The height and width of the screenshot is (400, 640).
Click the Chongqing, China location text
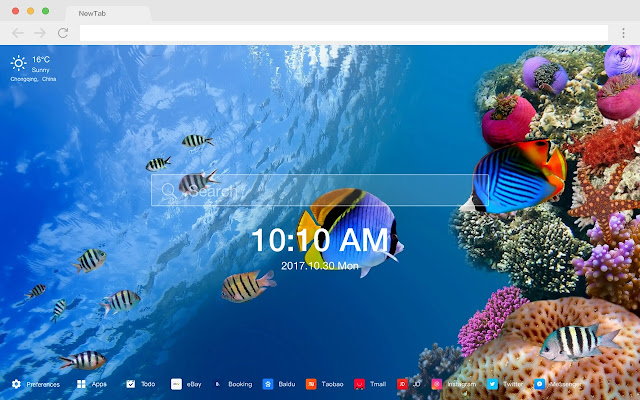[x=33, y=79]
